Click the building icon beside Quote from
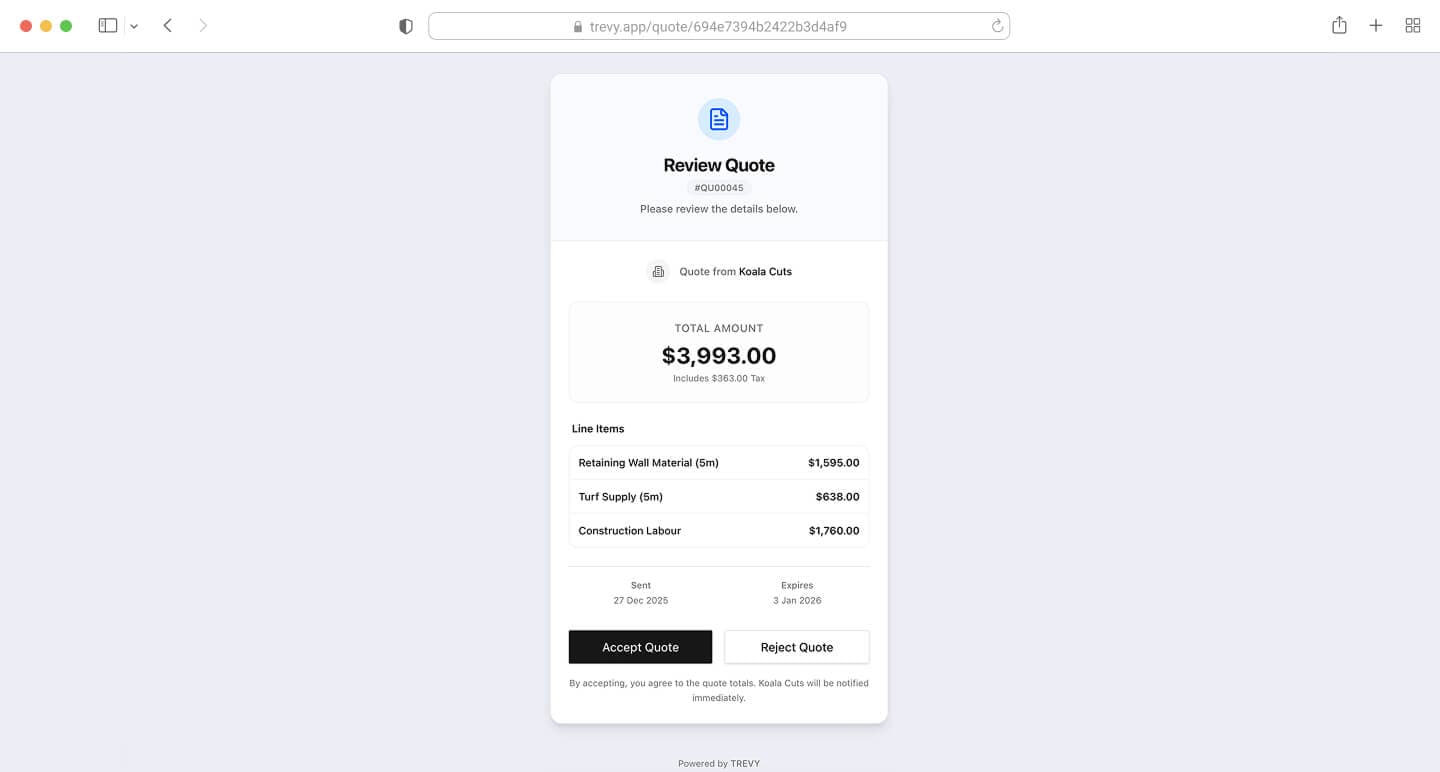Screen dimensions: 1440x772 (658, 271)
